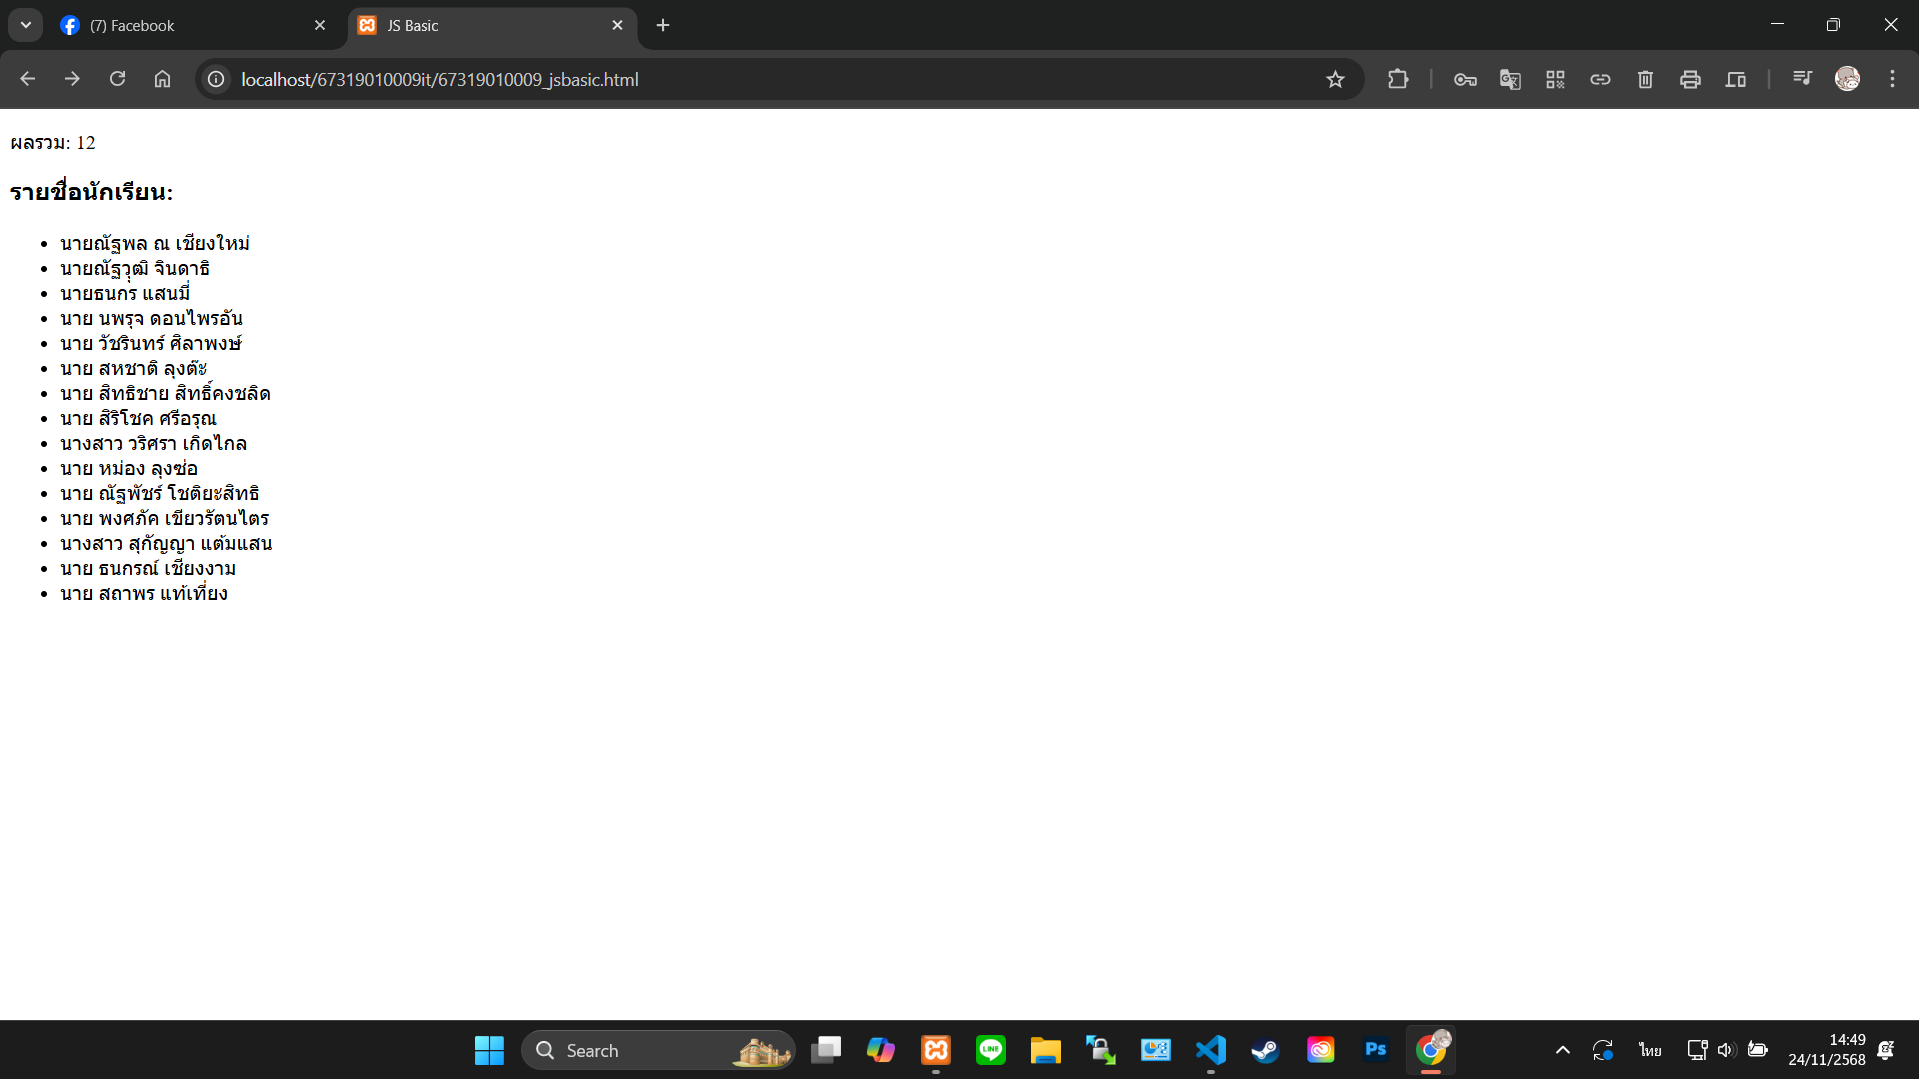The height and width of the screenshot is (1079, 1919).
Task: Launch Visual Studio Code from taskbar
Action: pos(1210,1050)
